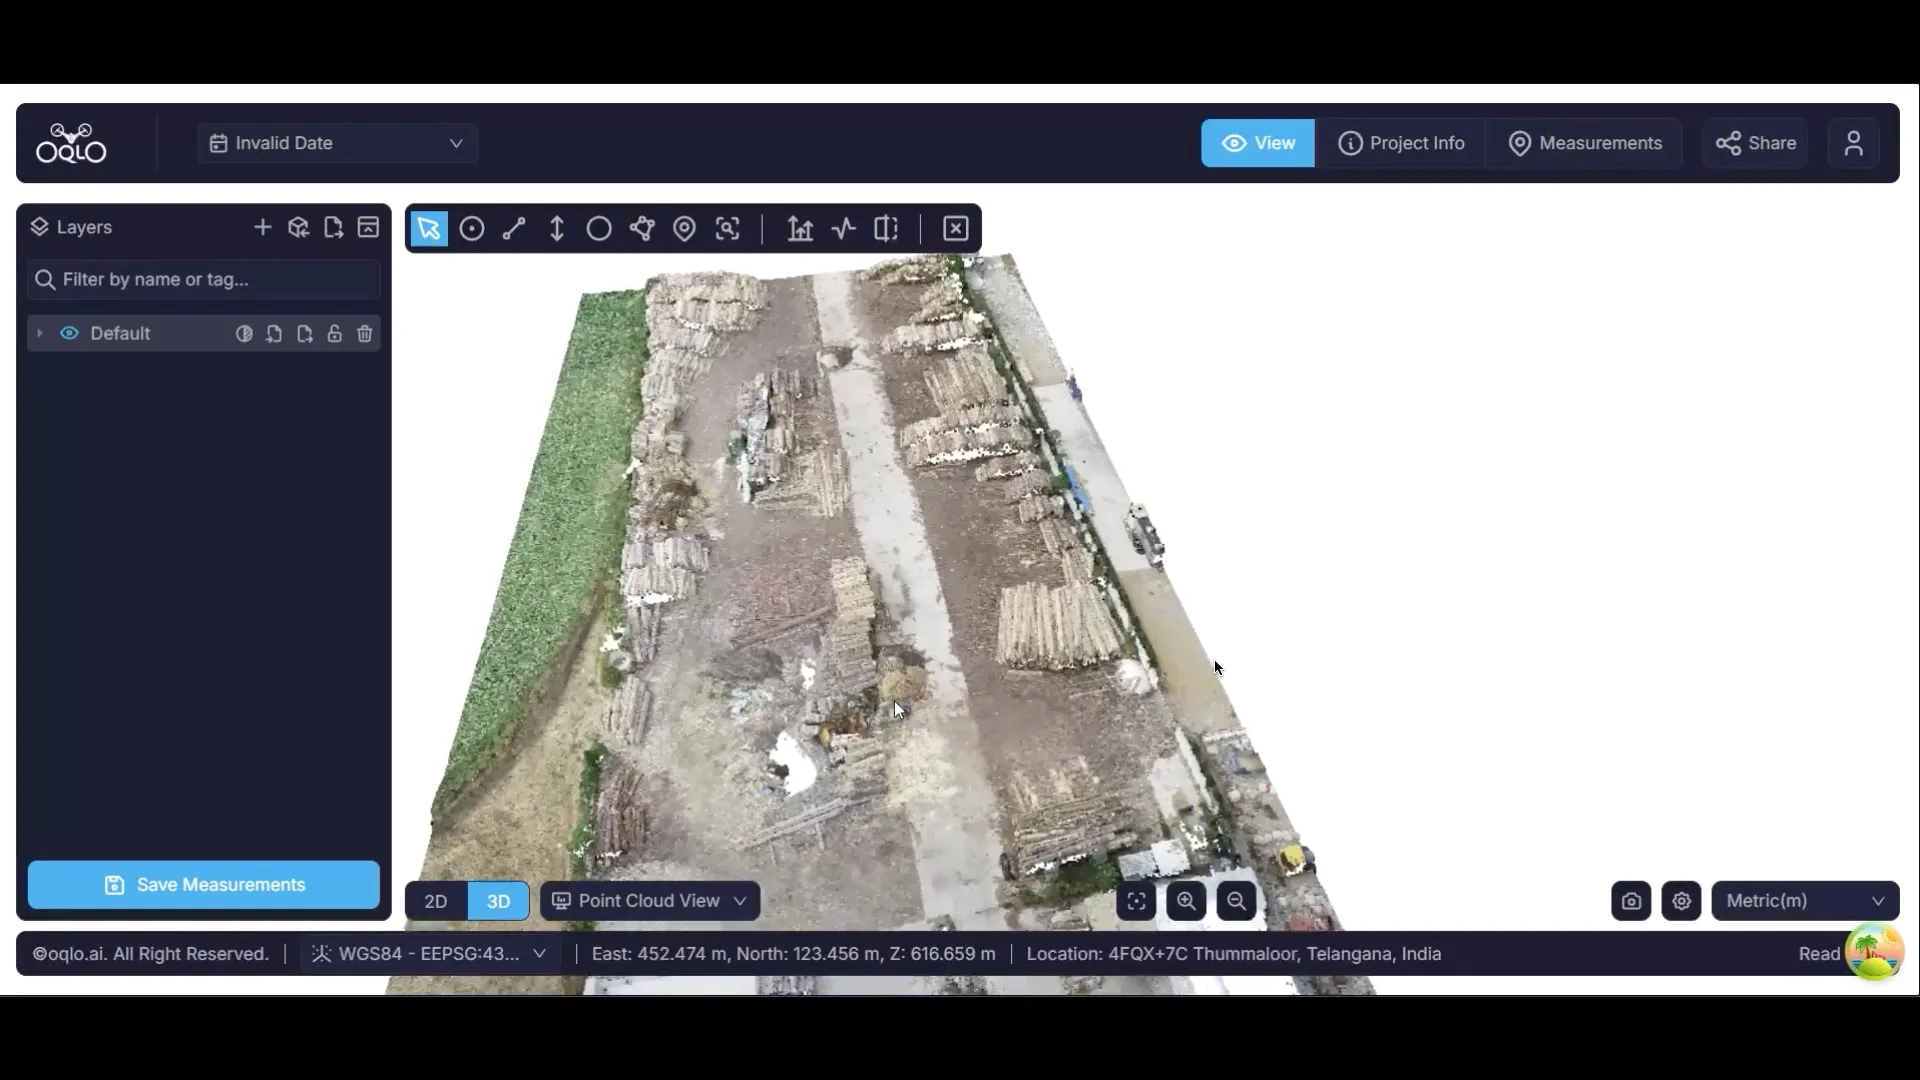The image size is (1920, 1080).
Task: Select the polygon measurement tool
Action: (x=642, y=229)
